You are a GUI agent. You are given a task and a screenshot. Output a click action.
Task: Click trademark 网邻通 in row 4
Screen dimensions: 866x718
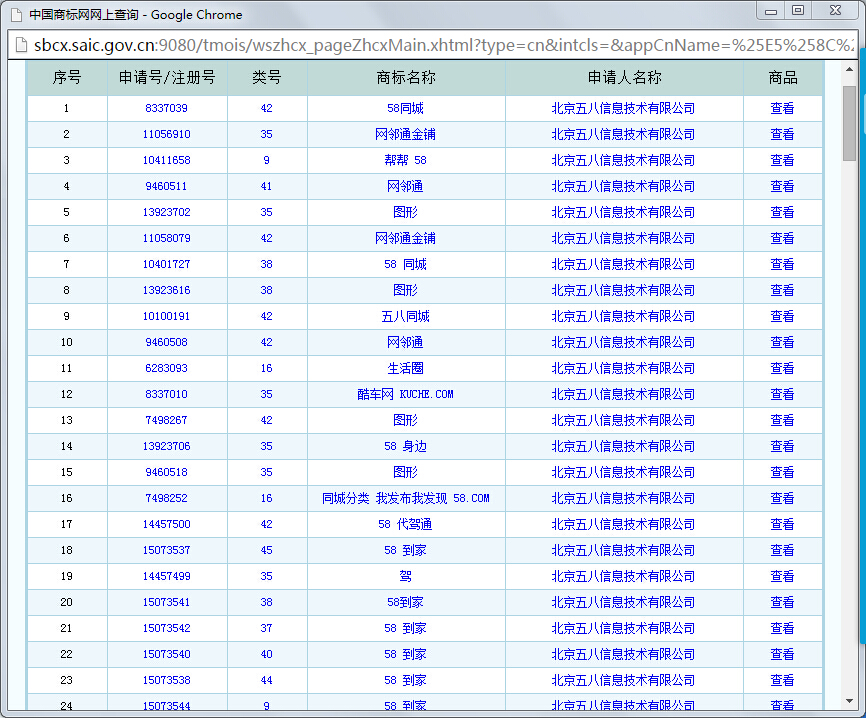click(x=405, y=186)
